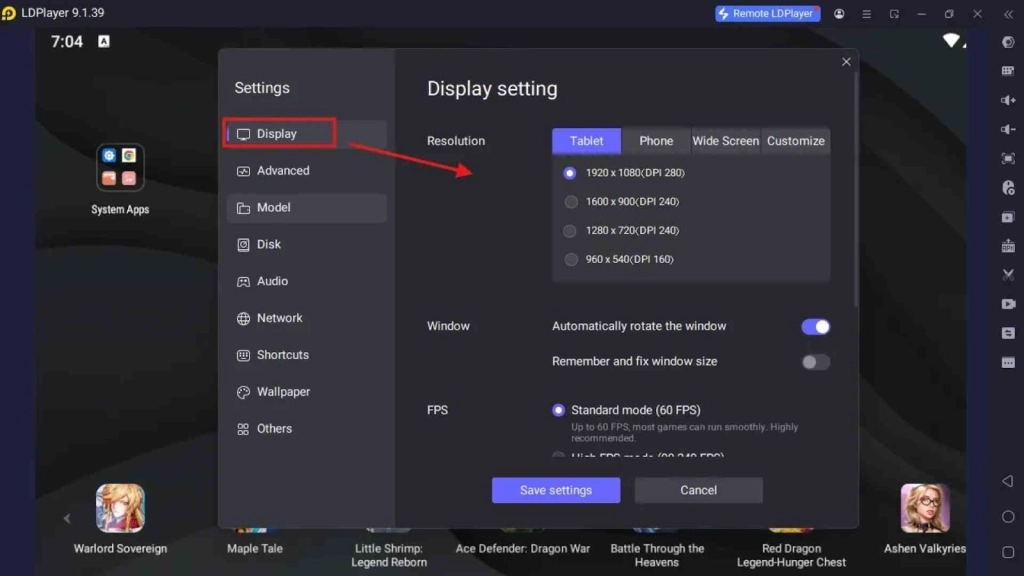Screen dimensions: 1024x576
Task: Switch to the Phone resolution tab
Action: coord(656,141)
